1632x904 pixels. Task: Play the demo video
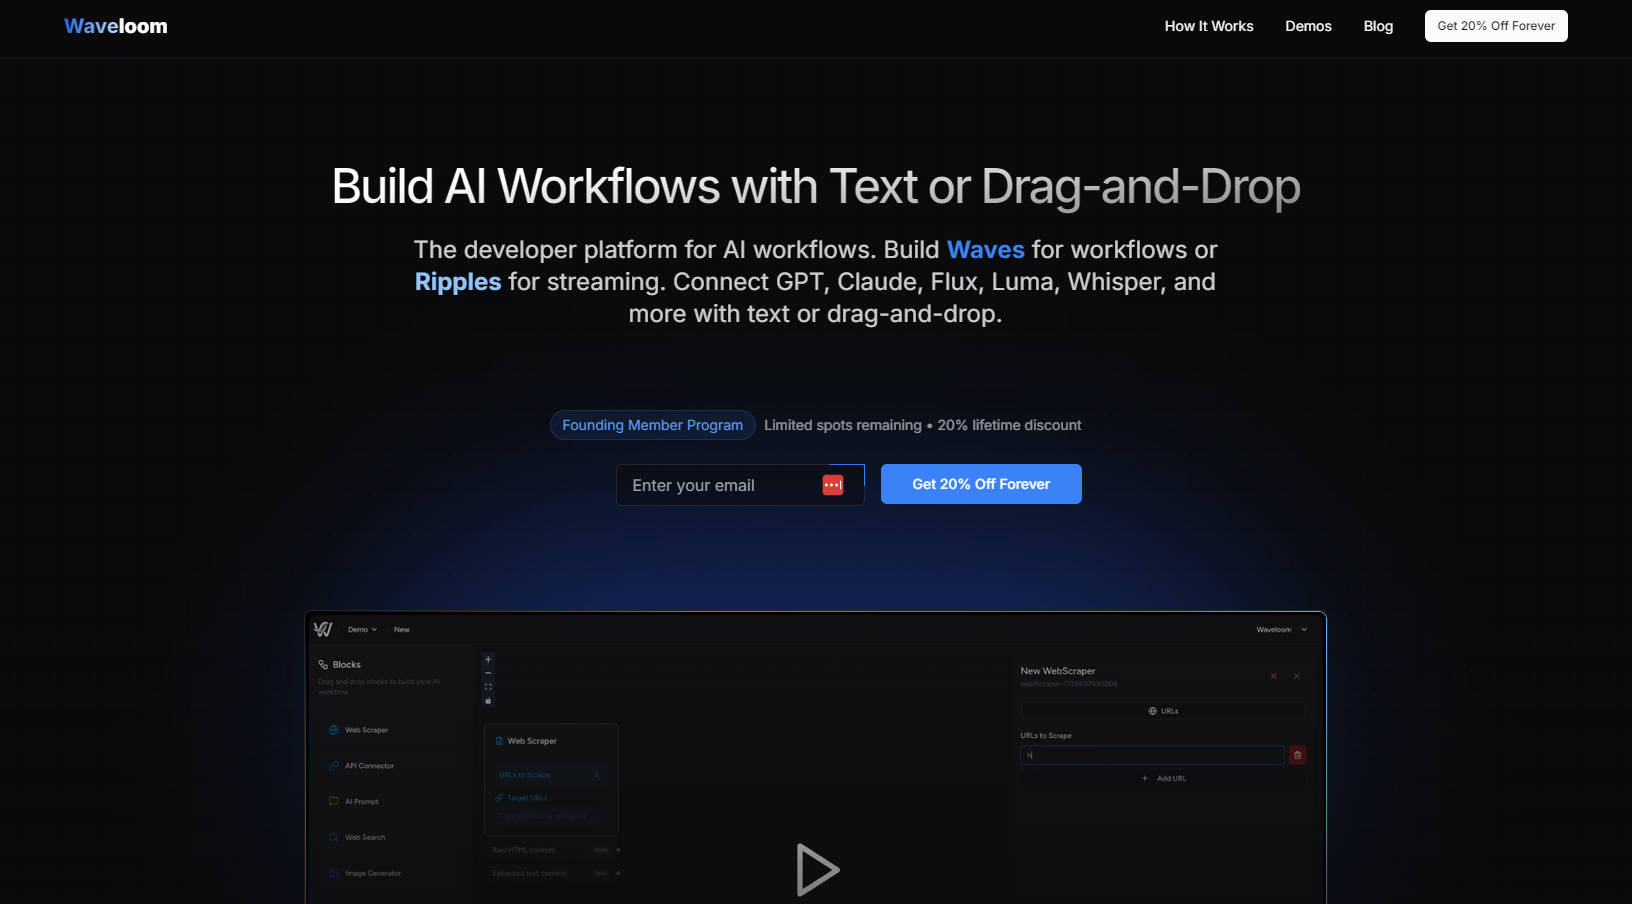tap(816, 869)
